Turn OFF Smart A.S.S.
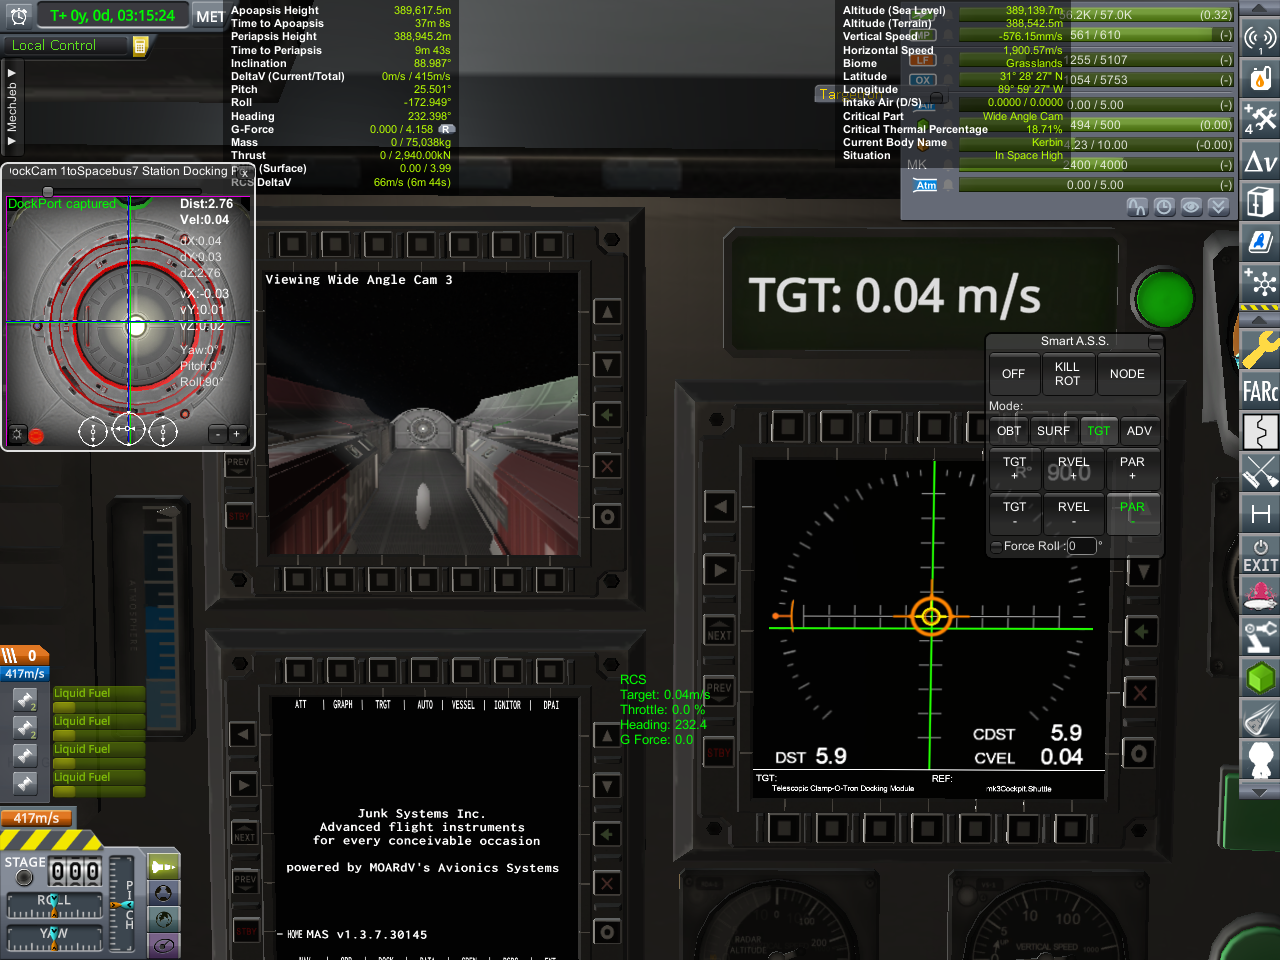The width and height of the screenshot is (1280, 960). tap(1013, 374)
